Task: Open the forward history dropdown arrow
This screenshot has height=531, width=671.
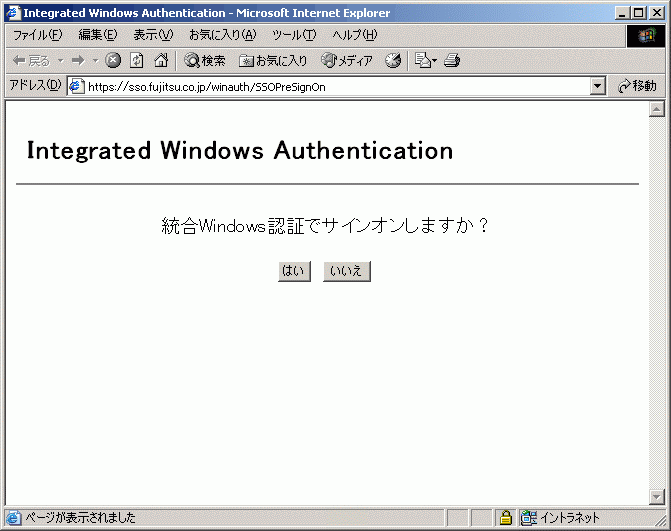Action: [x=95, y=61]
